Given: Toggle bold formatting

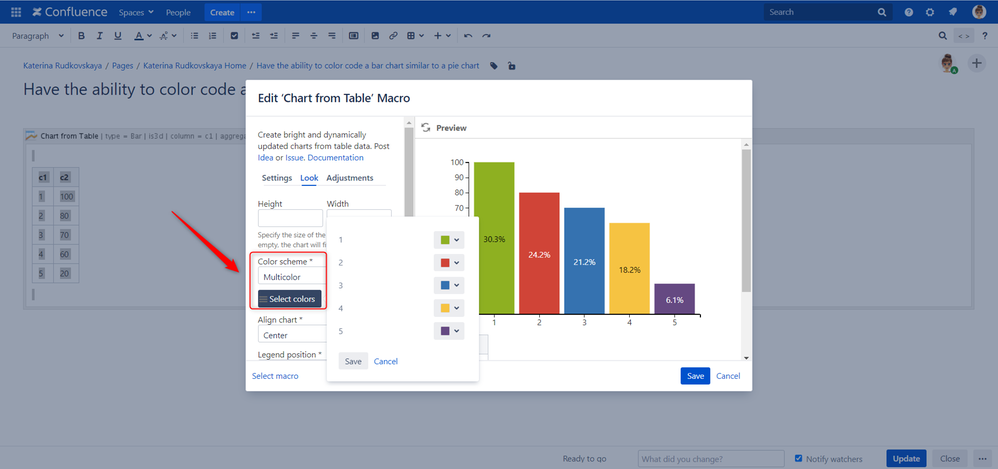Looking at the screenshot, I should pos(81,36).
